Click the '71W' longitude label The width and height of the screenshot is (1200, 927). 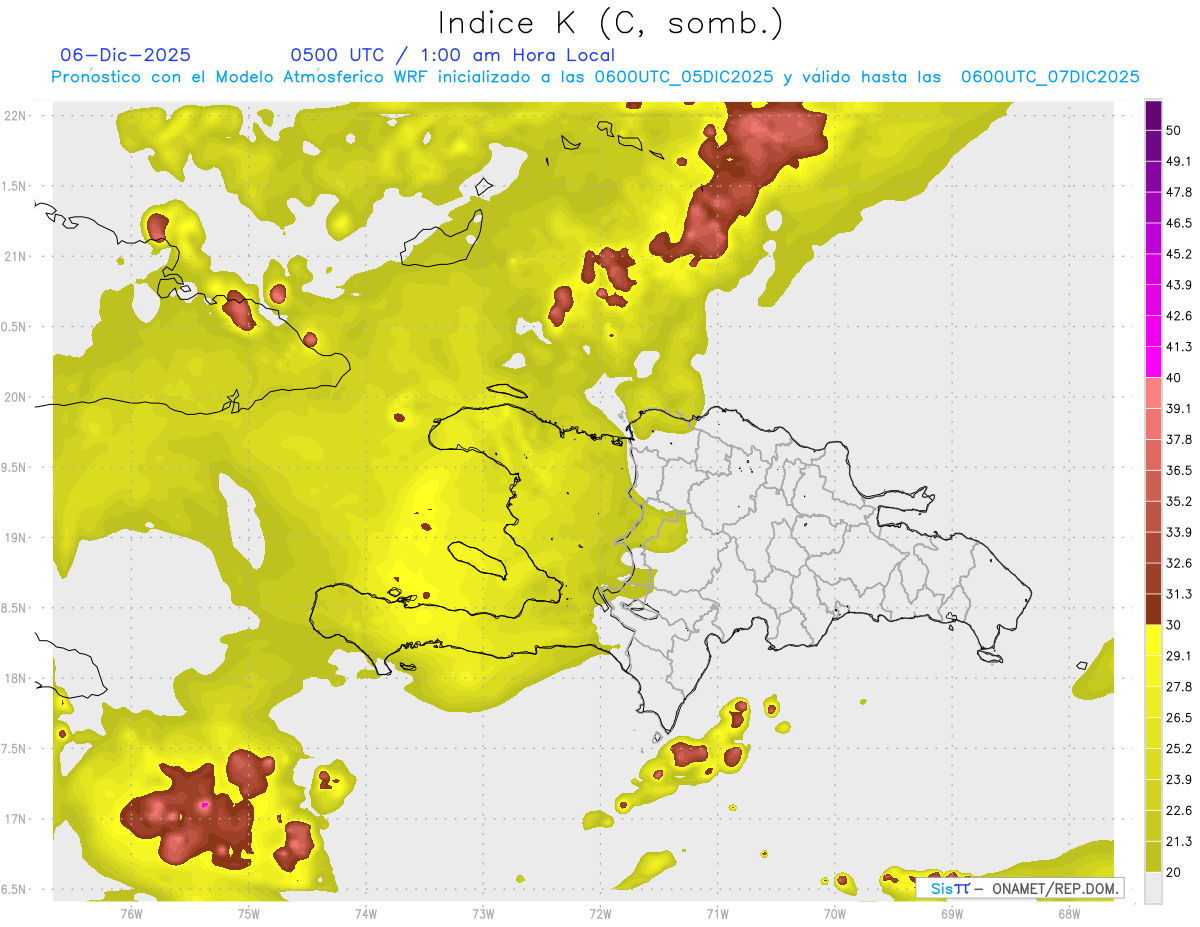pyautogui.click(x=717, y=914)
